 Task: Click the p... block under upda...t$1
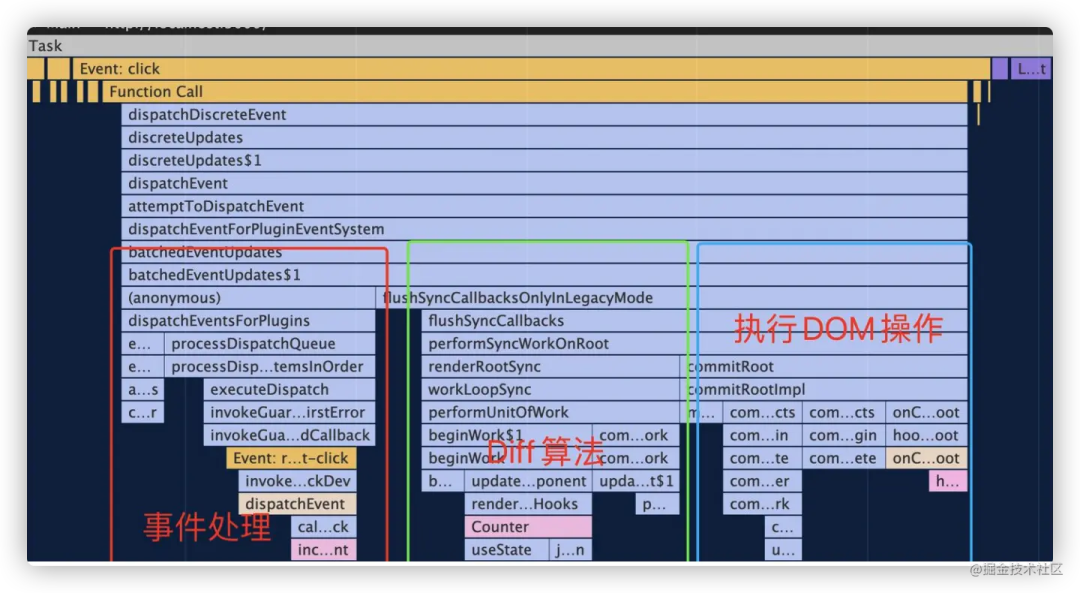tap(657, 503)
